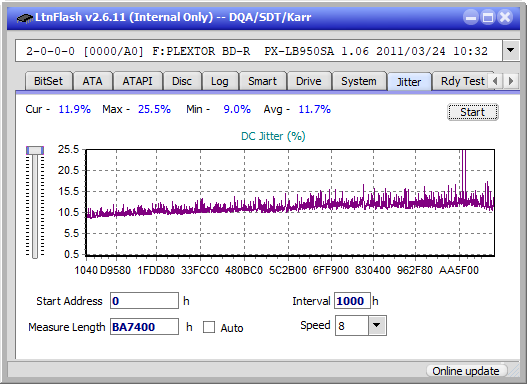This screenshot has height=384, width=527.
Task: Start the jitter measurement
Action: point(473,112)
